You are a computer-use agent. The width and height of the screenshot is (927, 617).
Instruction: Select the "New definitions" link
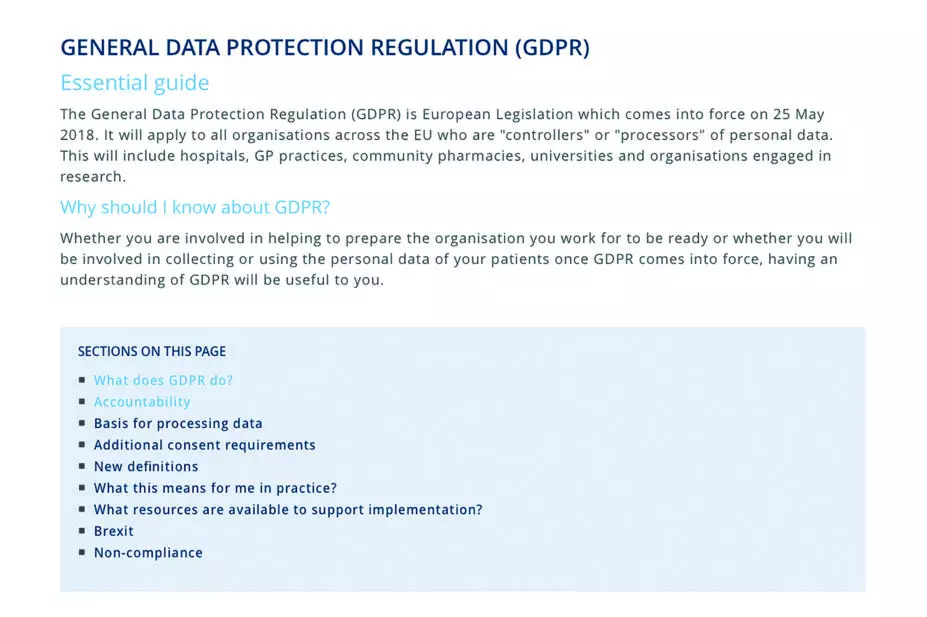(146, 466)
